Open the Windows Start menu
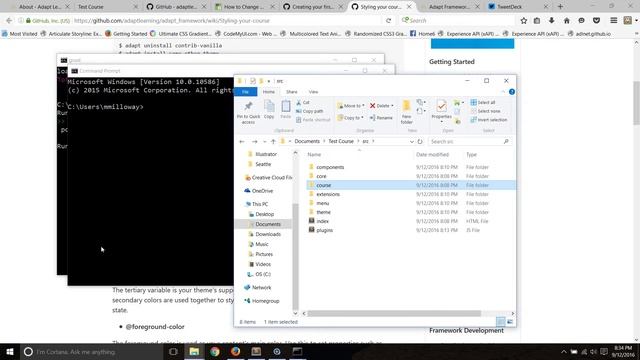640x360 pixels. coord(10,351)
